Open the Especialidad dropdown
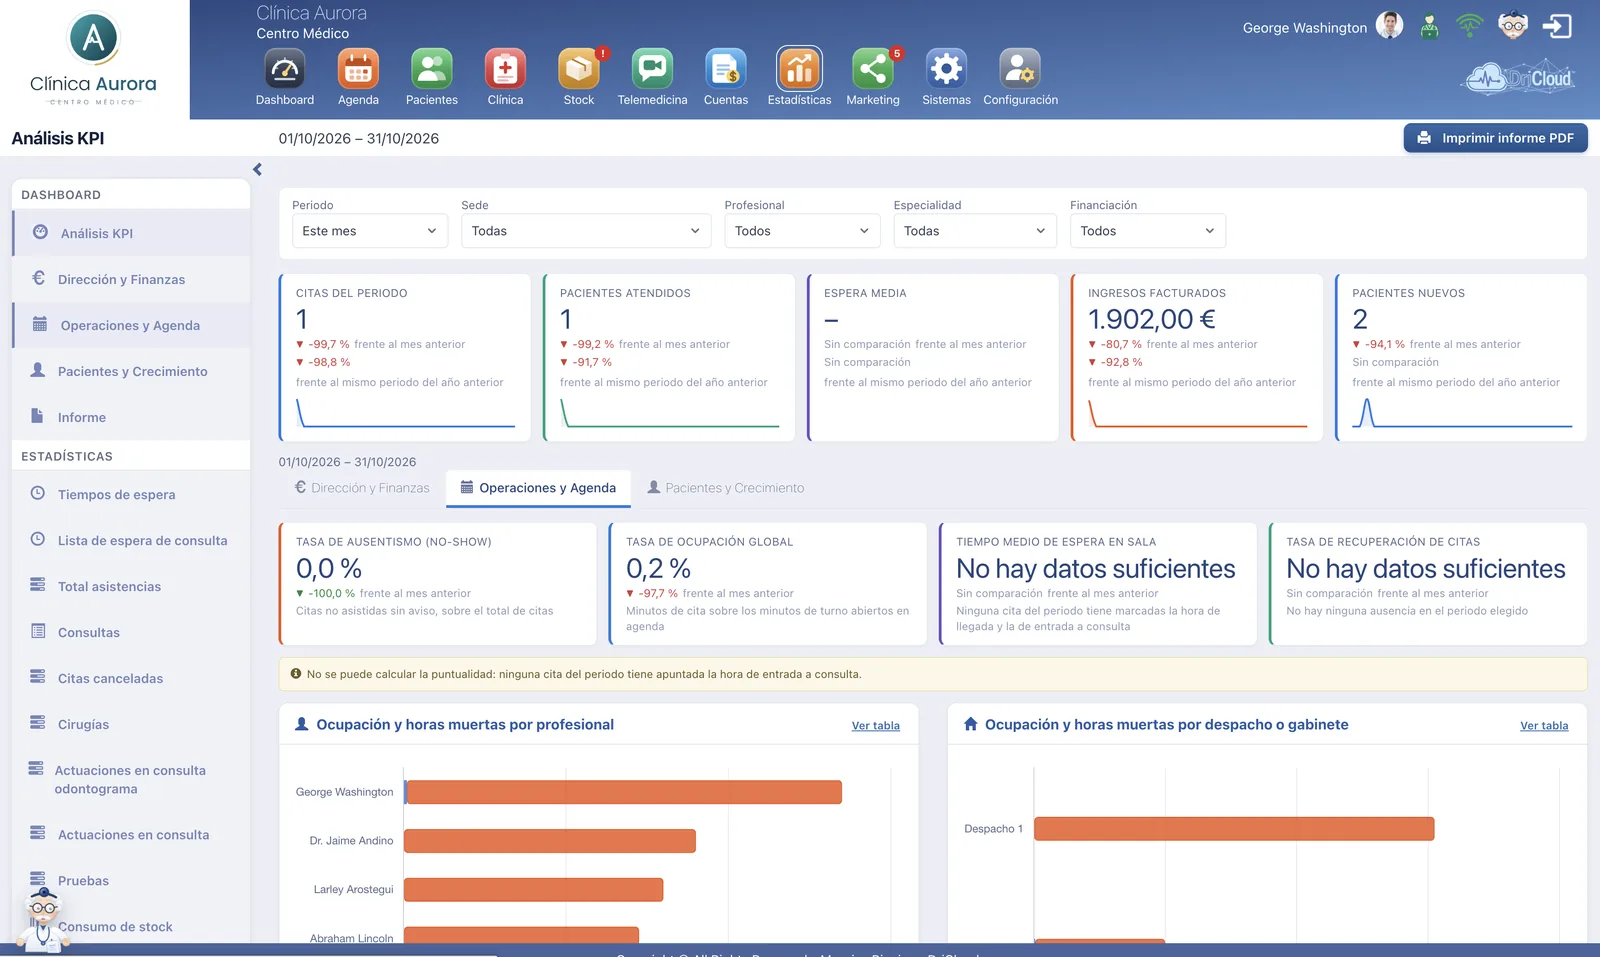Viewport: 1600px width, 957px height. click(x=975, y=231)
